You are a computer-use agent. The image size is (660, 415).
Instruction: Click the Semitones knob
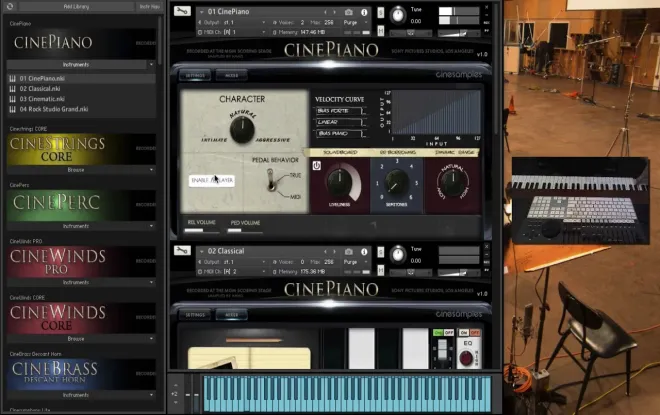point(396,183)
